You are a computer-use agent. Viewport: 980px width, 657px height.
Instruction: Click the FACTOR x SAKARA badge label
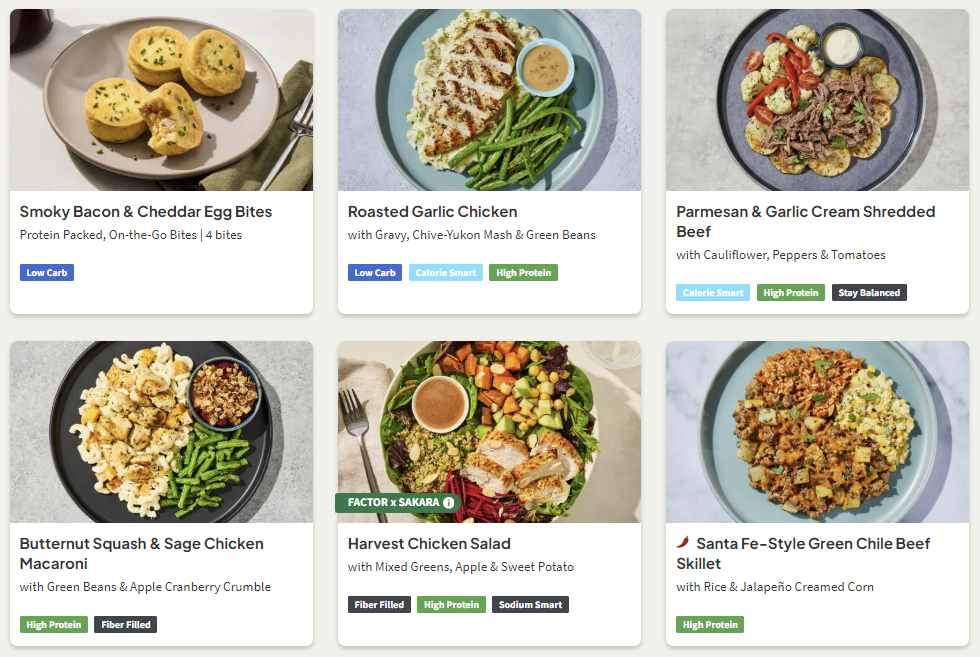[393, 502]
